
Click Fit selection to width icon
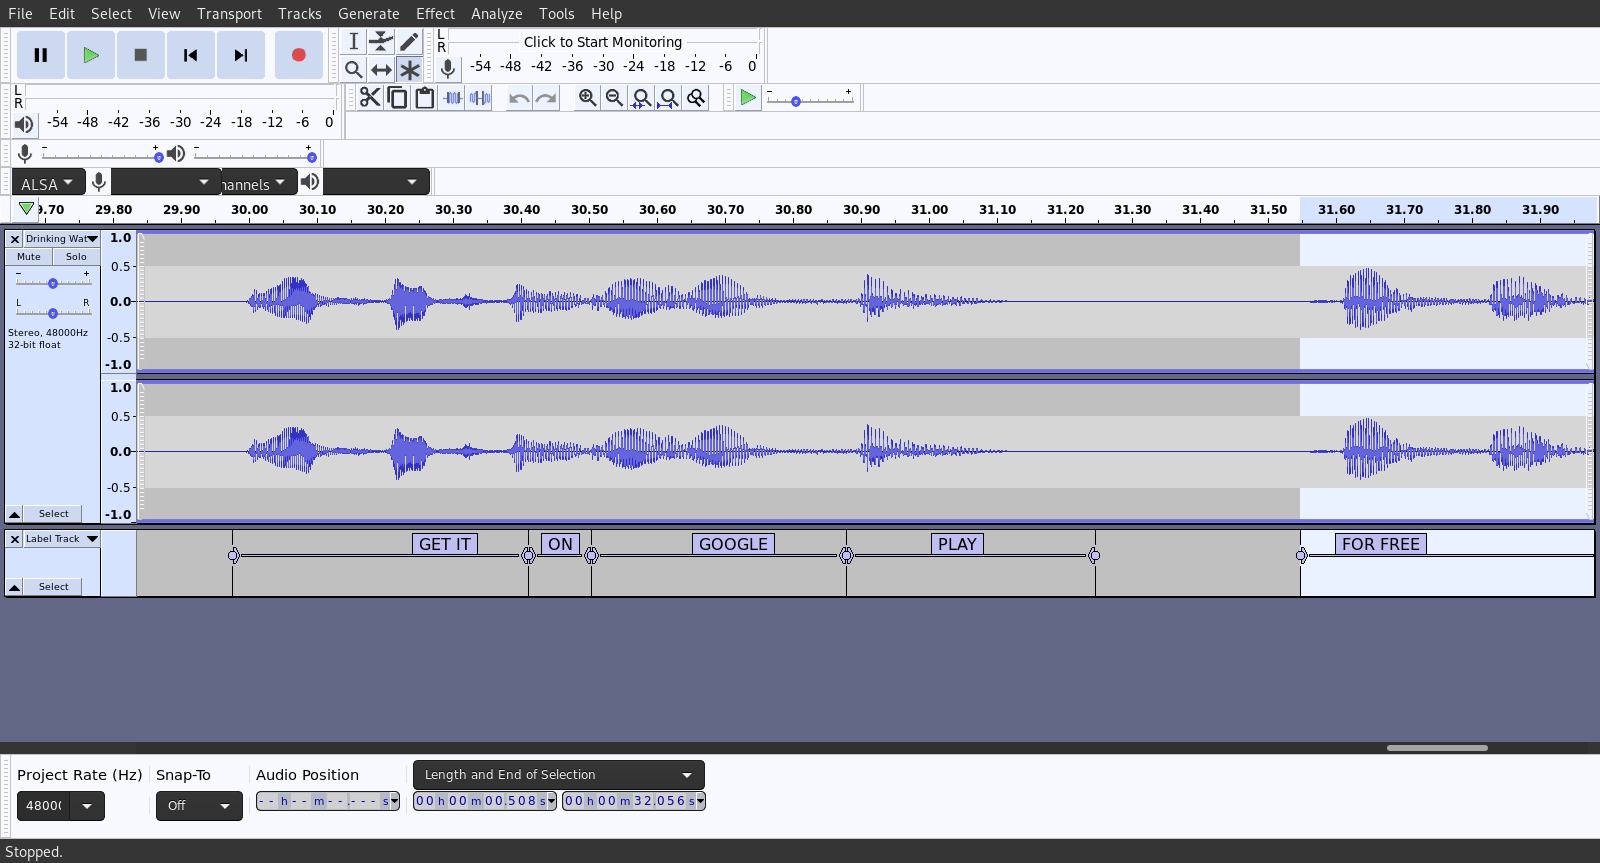coord(641,97)
